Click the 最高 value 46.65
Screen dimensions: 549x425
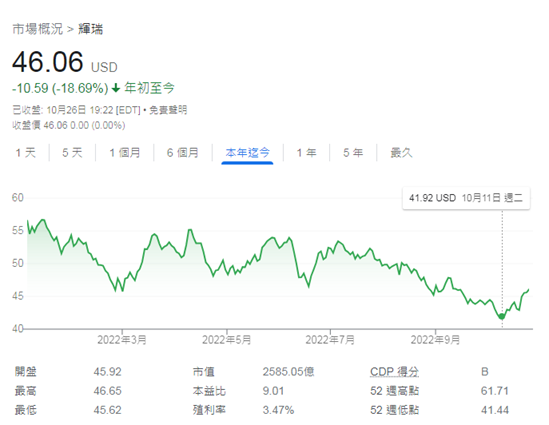tap(107, 391)
